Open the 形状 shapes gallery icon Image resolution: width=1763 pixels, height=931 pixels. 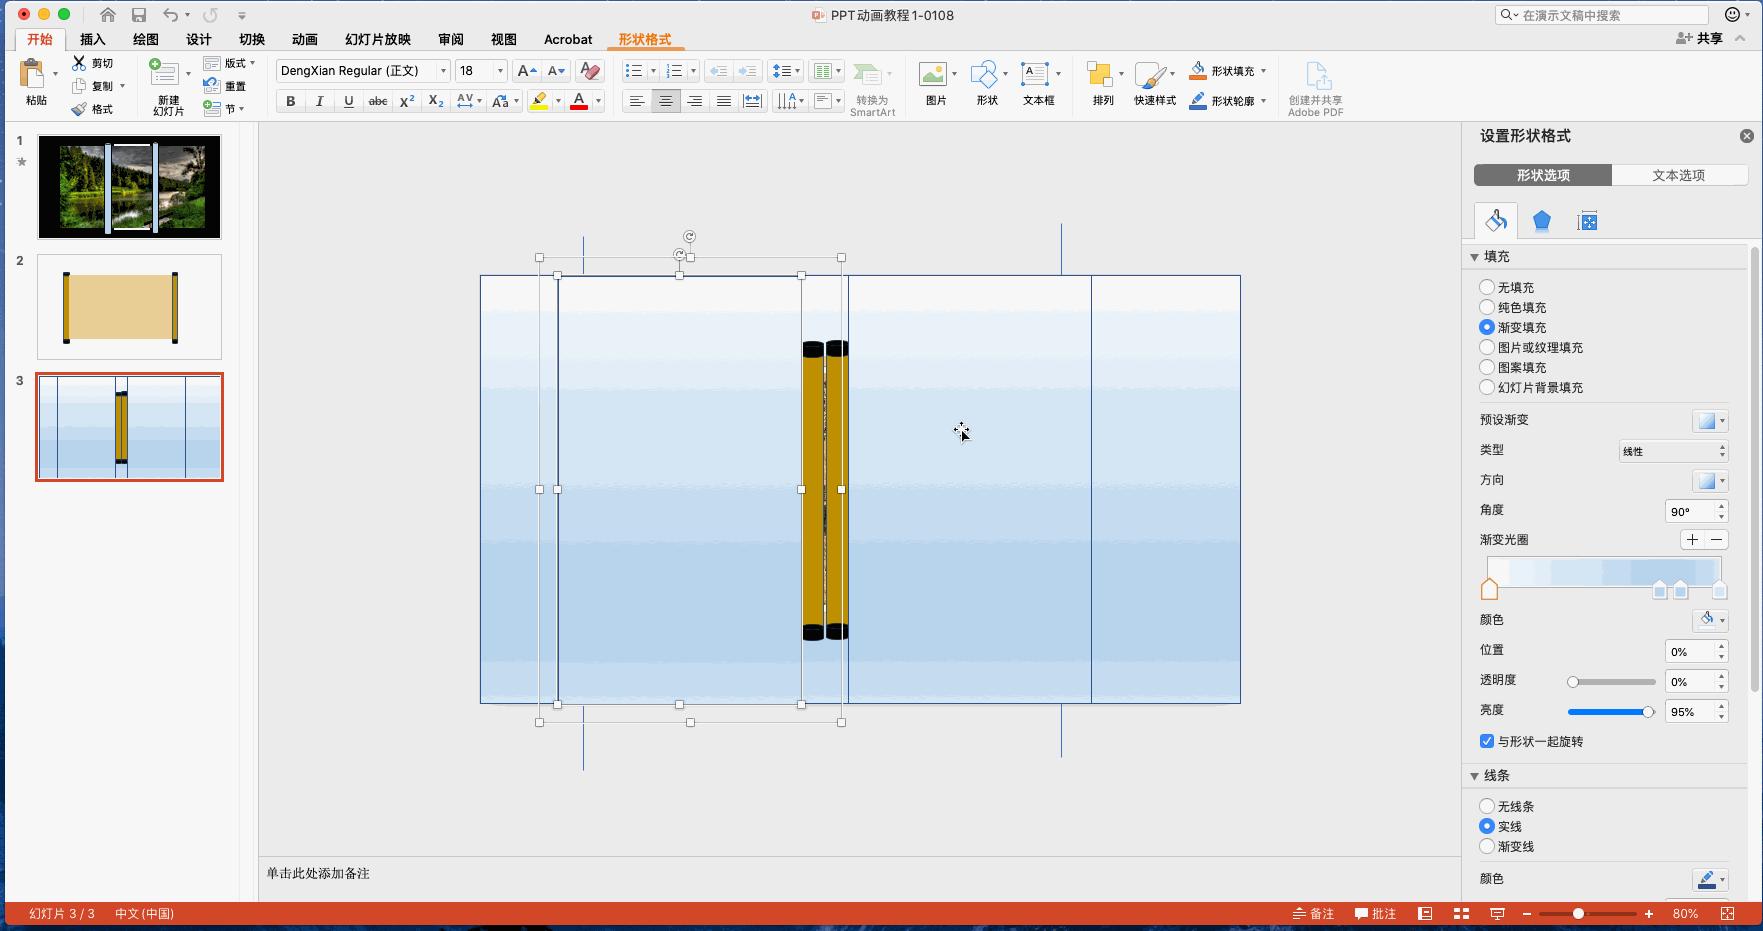986,82
